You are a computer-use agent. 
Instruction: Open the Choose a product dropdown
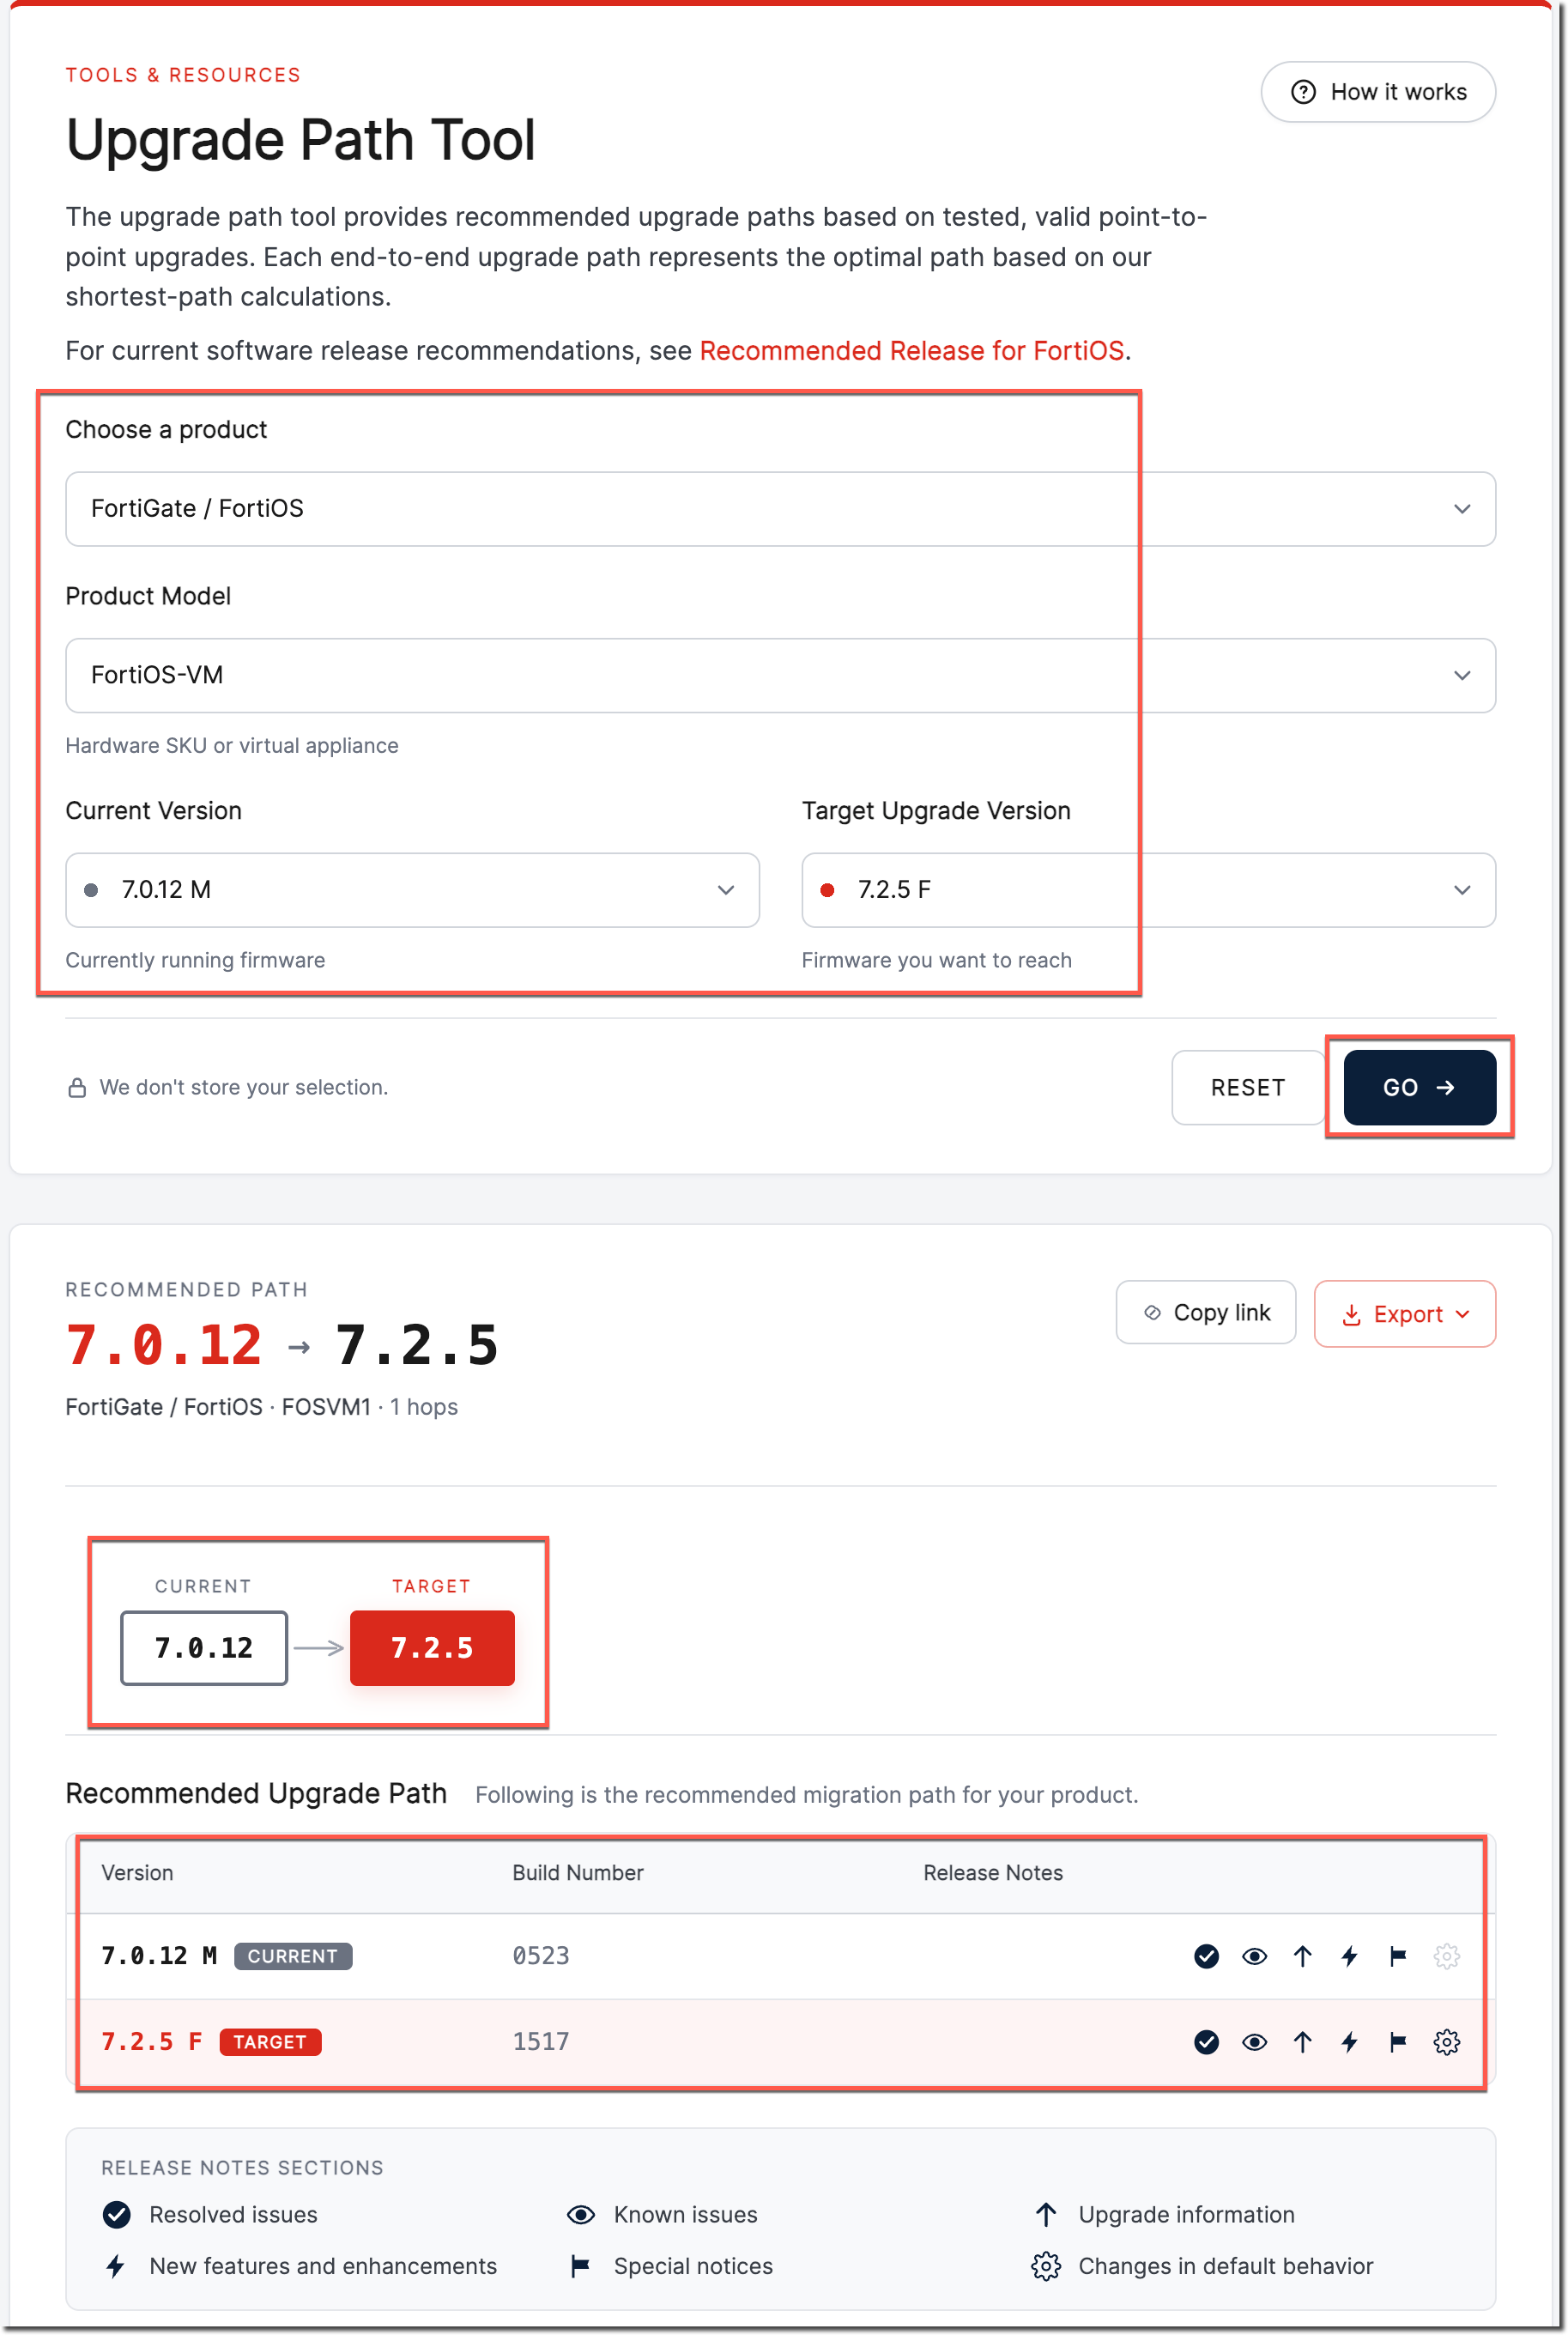tap(780, 509)
